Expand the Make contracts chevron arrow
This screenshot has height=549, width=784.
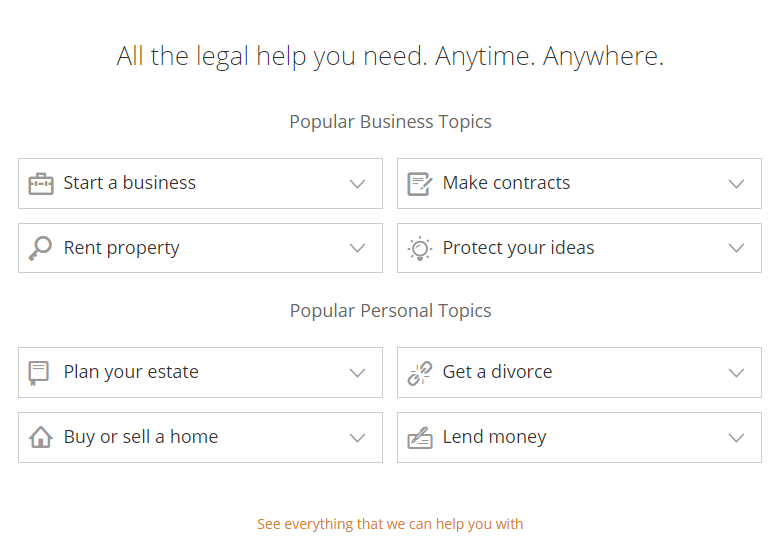pos(736,184)
